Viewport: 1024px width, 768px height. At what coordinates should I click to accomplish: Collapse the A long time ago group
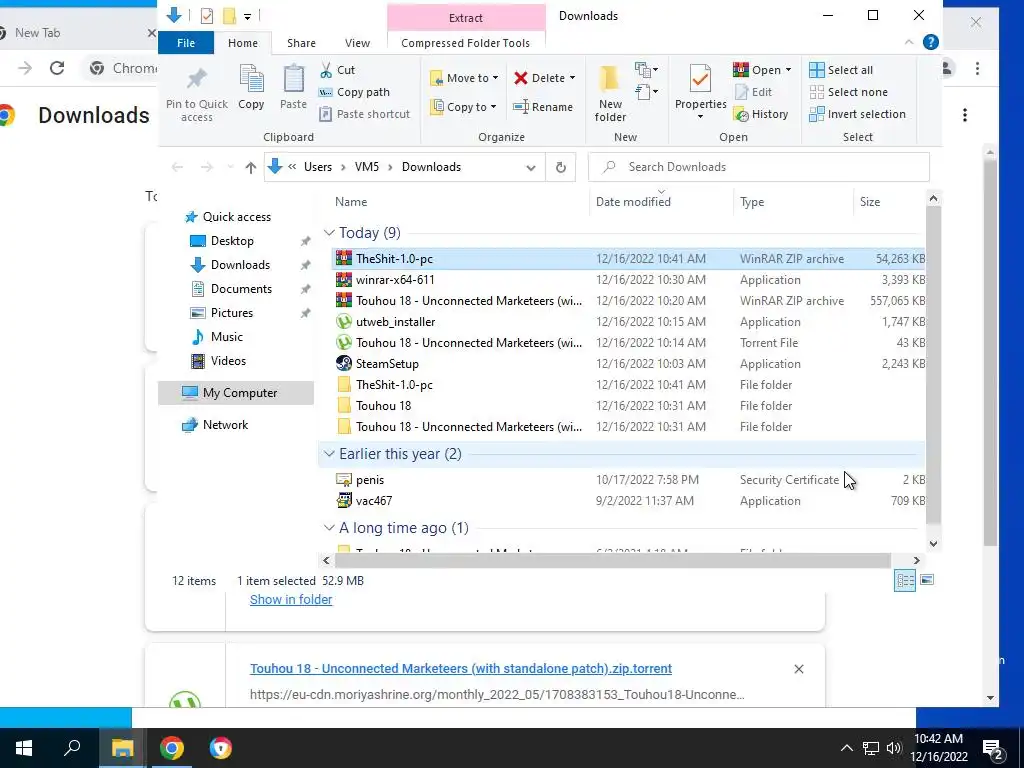pyautogui.click(x=329, y=528)
